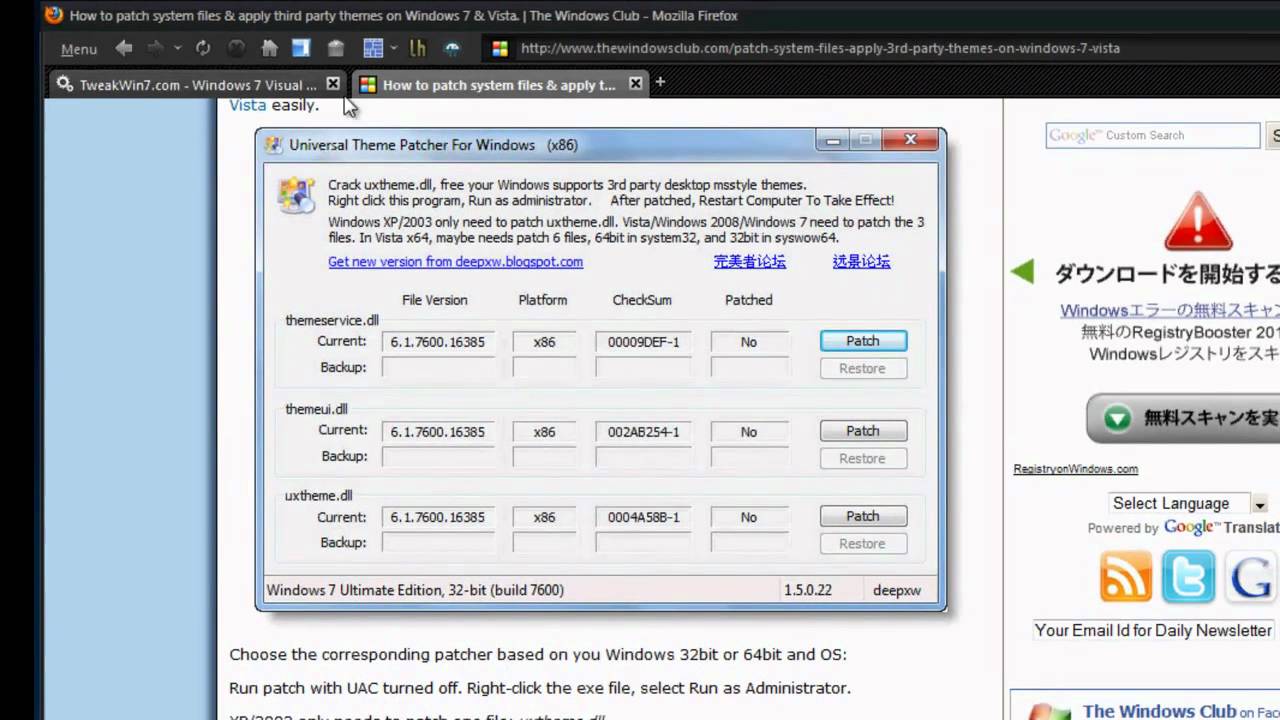Go forward using the forward arrow
Viewport: 1280px width, 720px height.
[x=155, y=47]
